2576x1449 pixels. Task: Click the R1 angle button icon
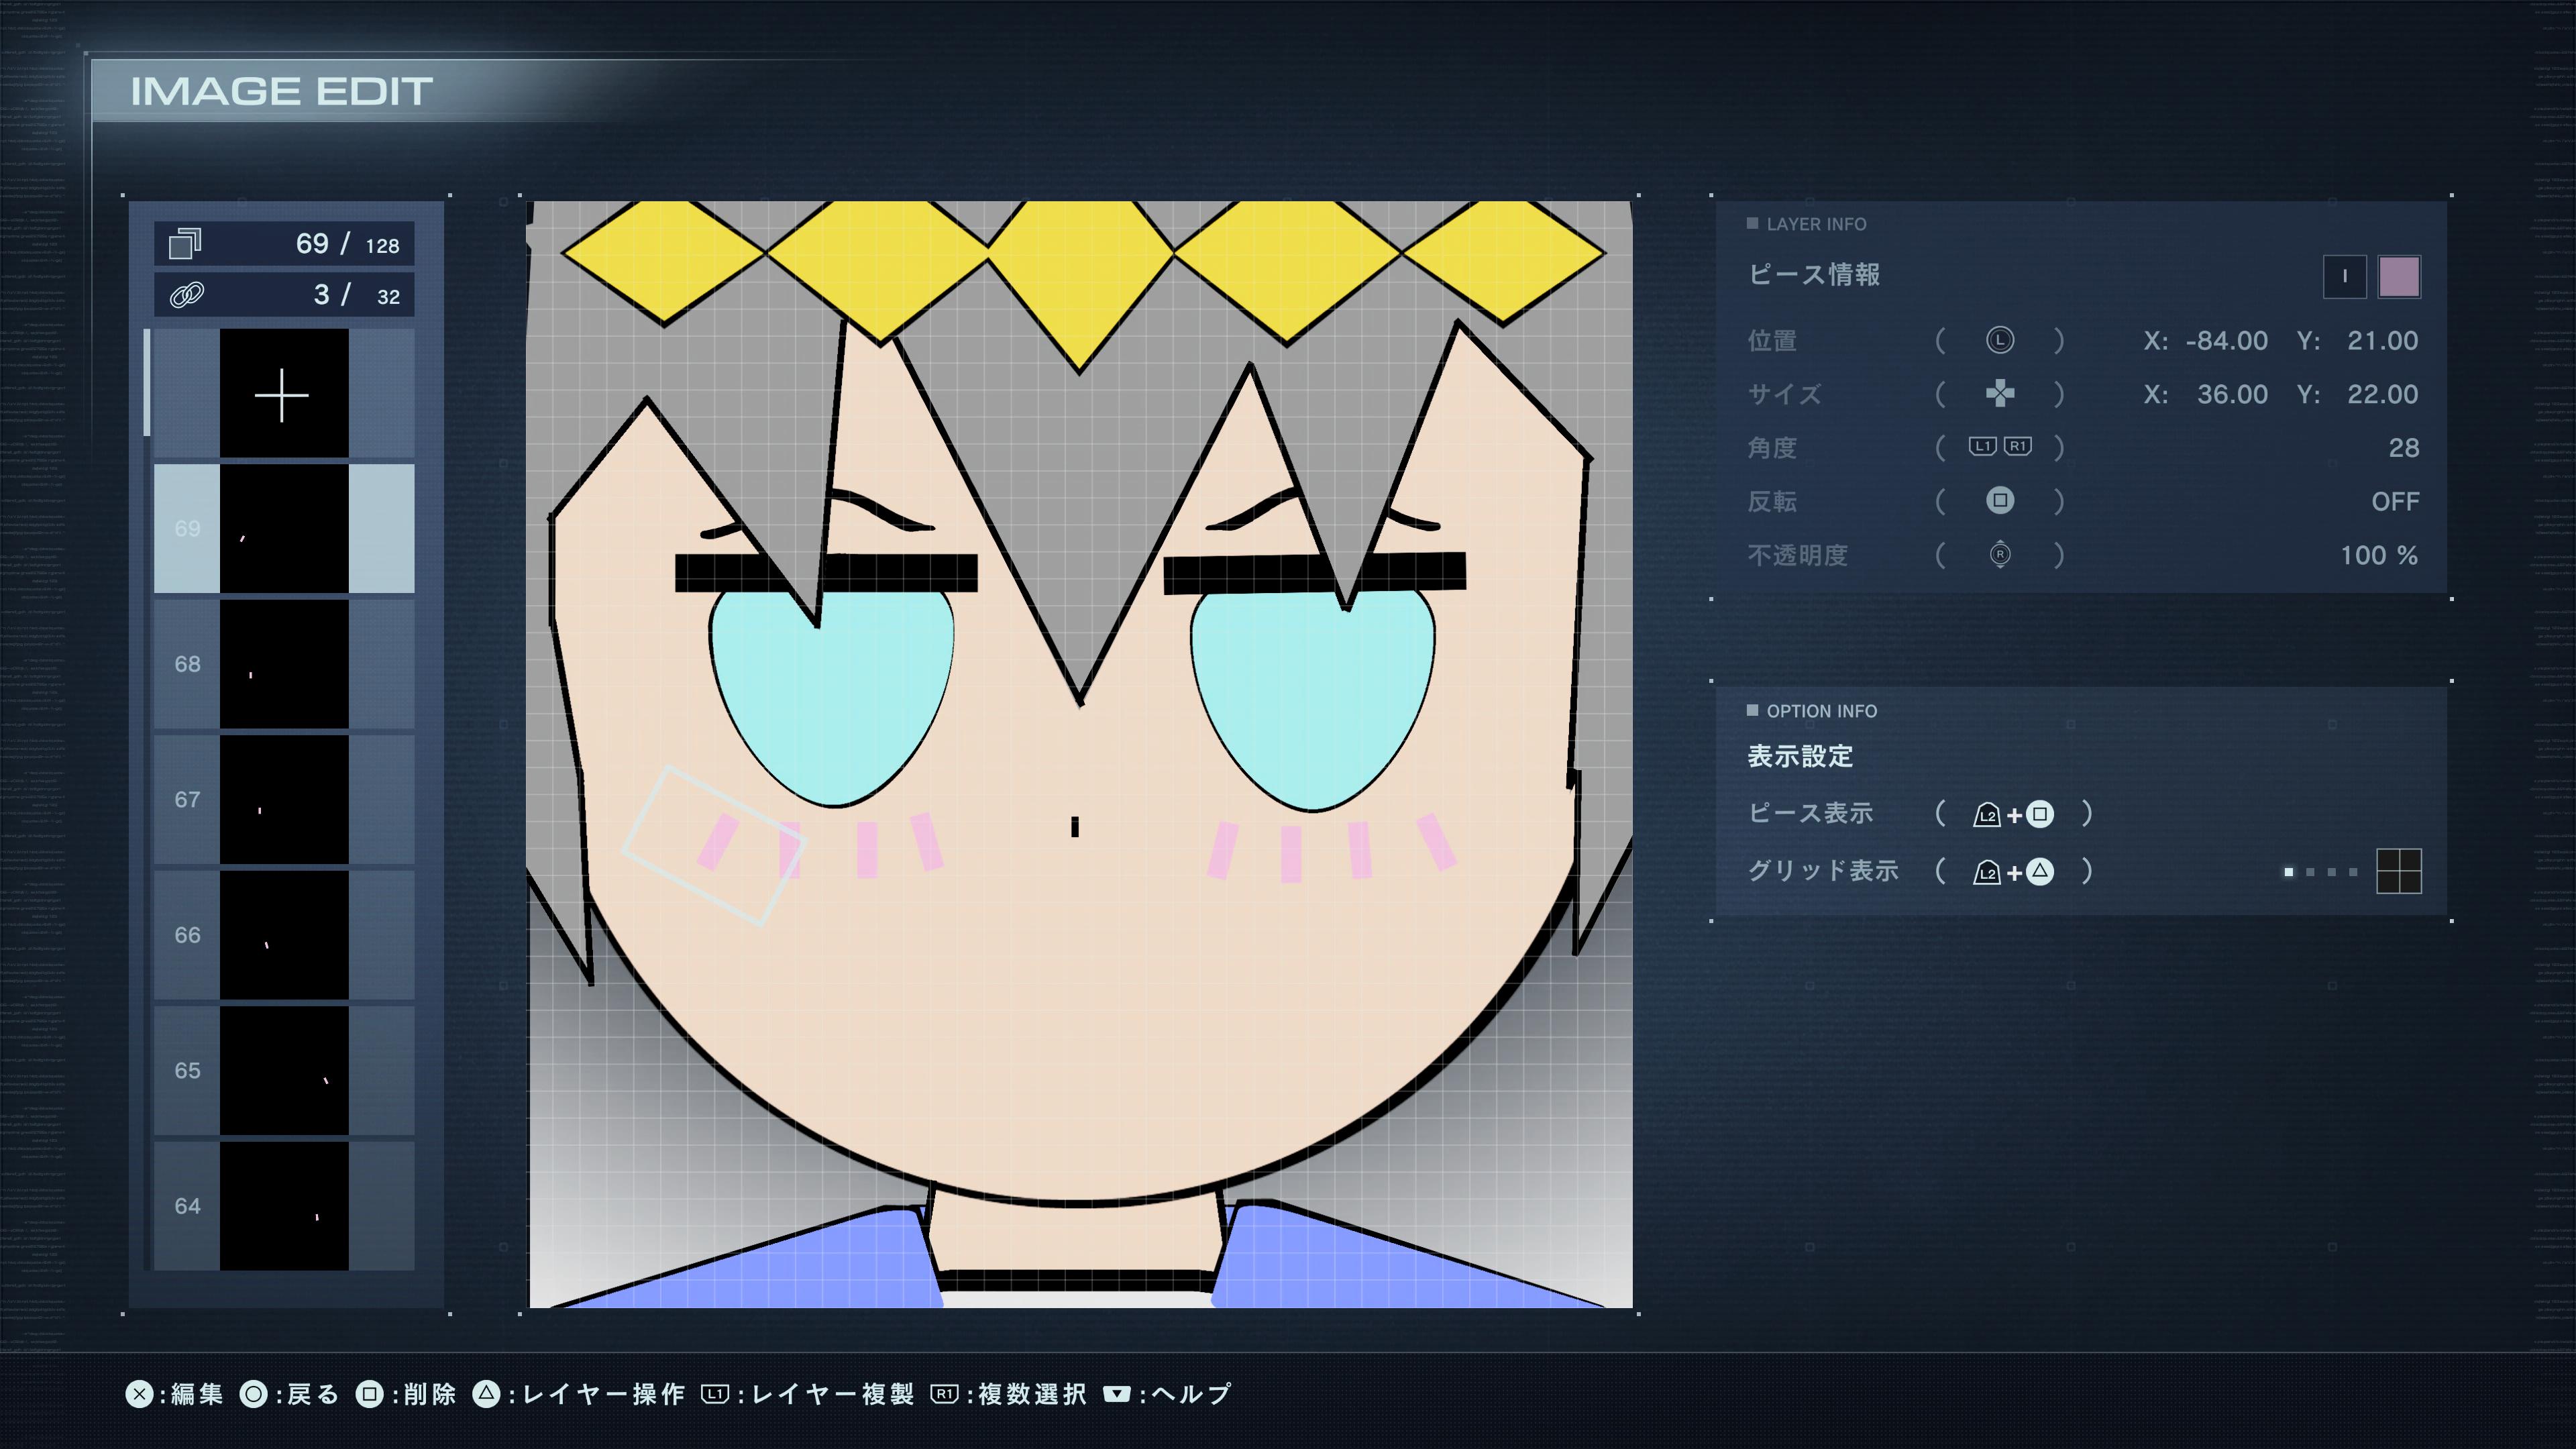click(2018, 447)
